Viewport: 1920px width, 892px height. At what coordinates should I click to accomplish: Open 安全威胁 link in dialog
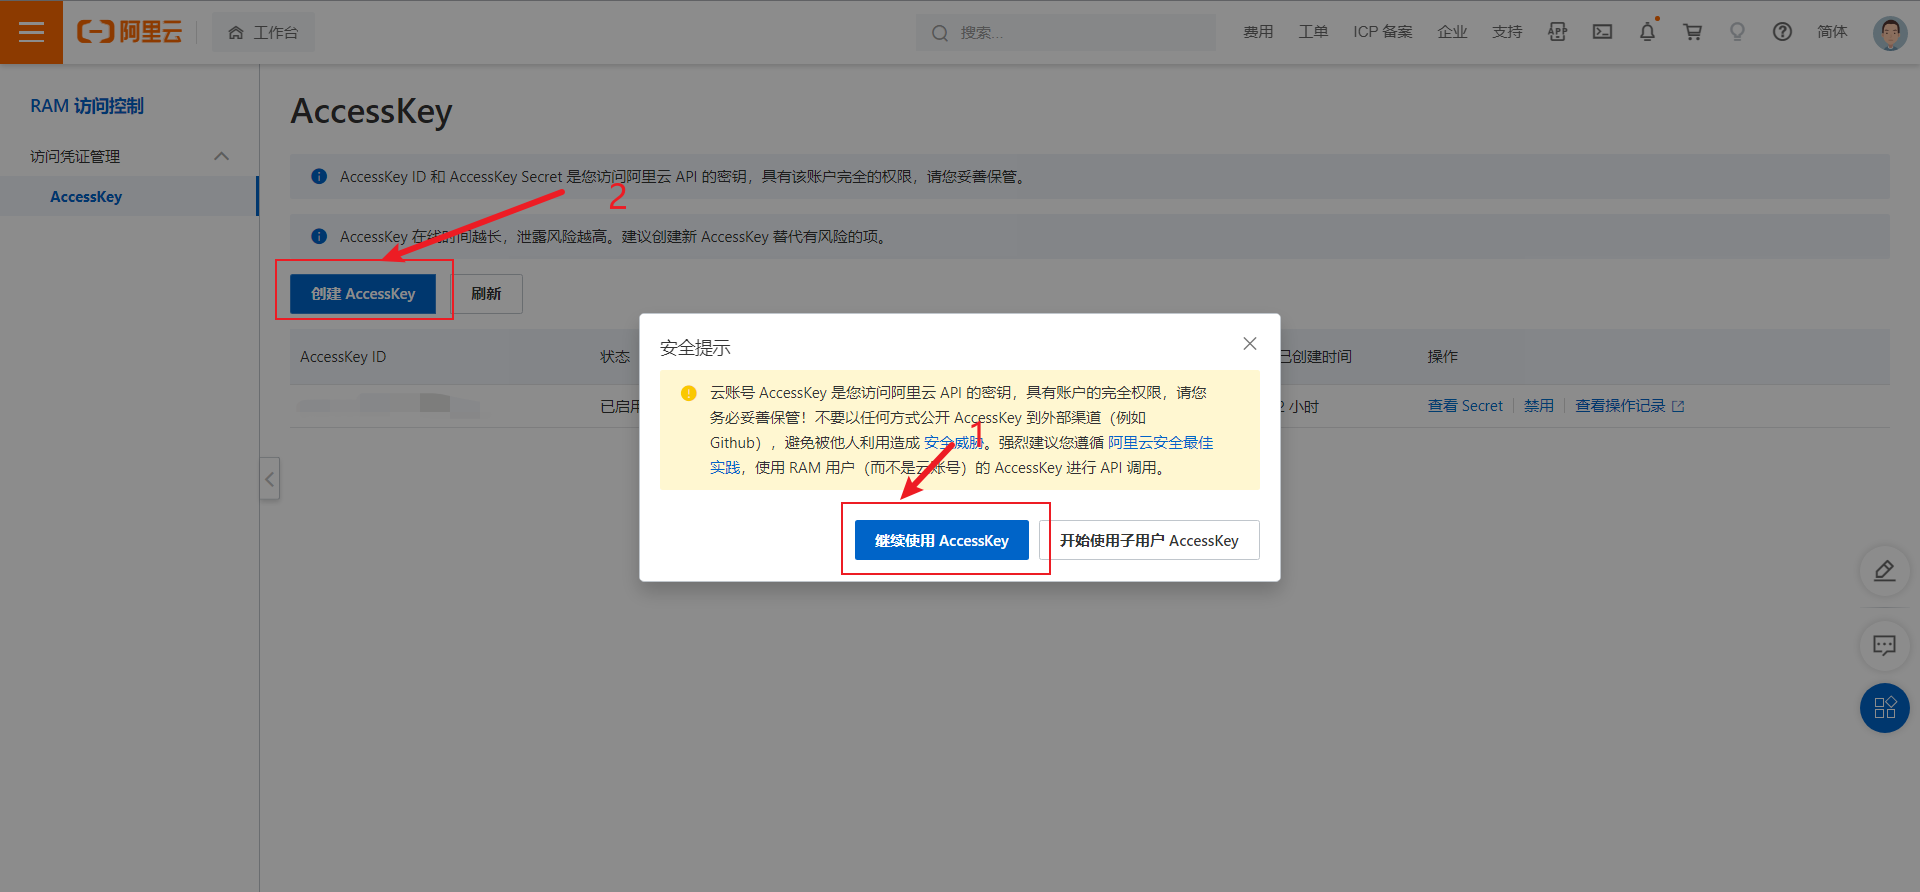click(954, 443)
